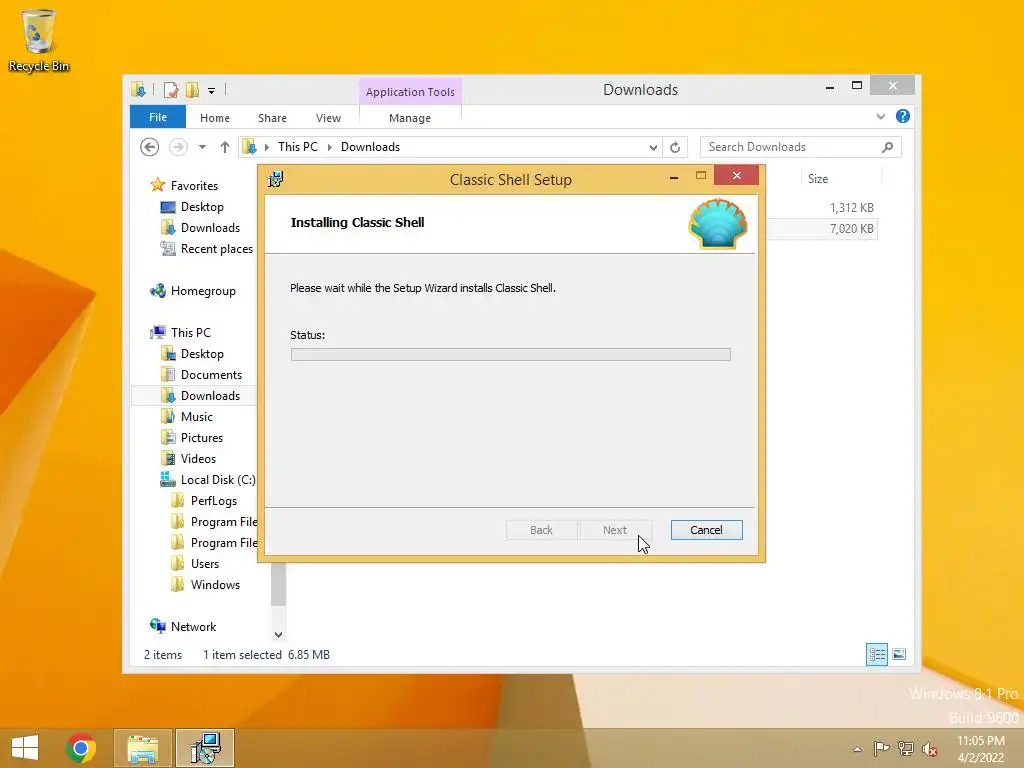Go up one folder level

coord(225,147)
